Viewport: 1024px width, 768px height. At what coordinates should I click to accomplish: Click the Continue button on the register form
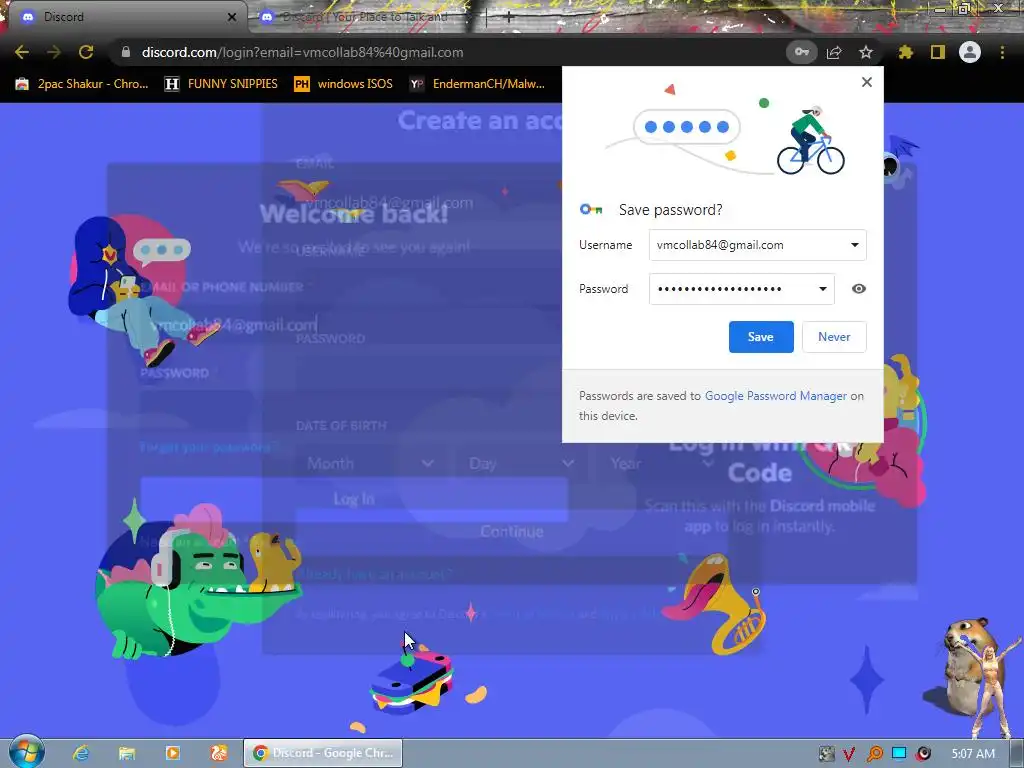pos(511,532)
